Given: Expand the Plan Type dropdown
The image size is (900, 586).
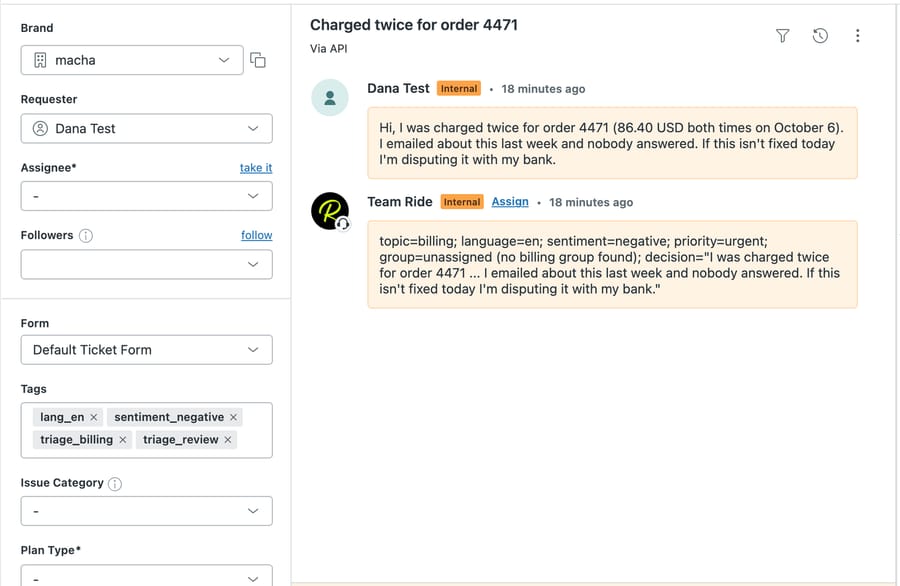Looking at the screenshot, I should [x=146, y=576].
